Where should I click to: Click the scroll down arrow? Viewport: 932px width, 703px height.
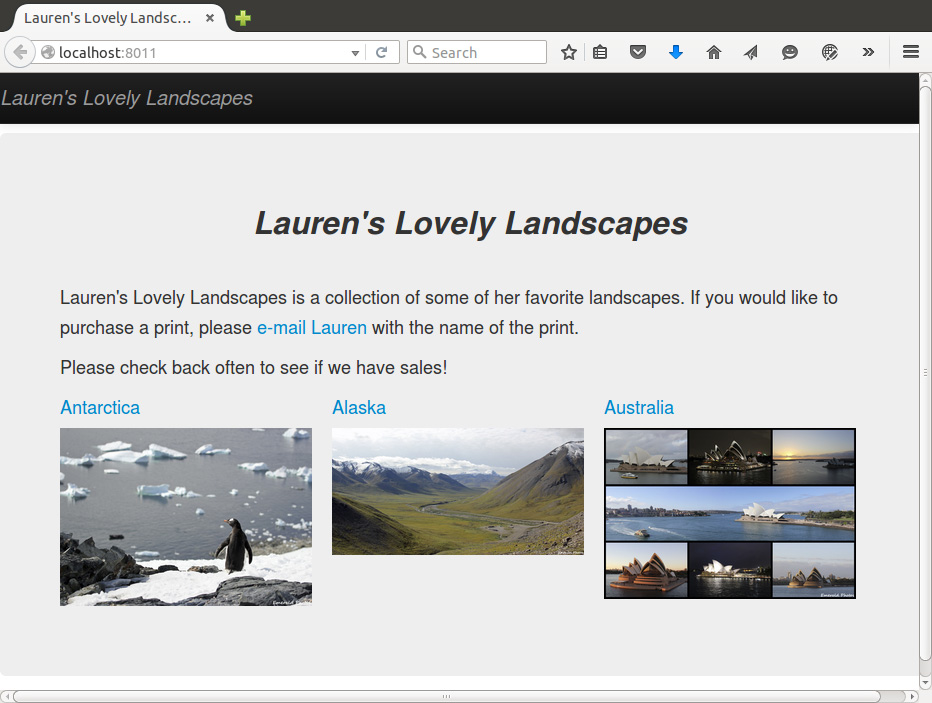(x=925, y=682)
